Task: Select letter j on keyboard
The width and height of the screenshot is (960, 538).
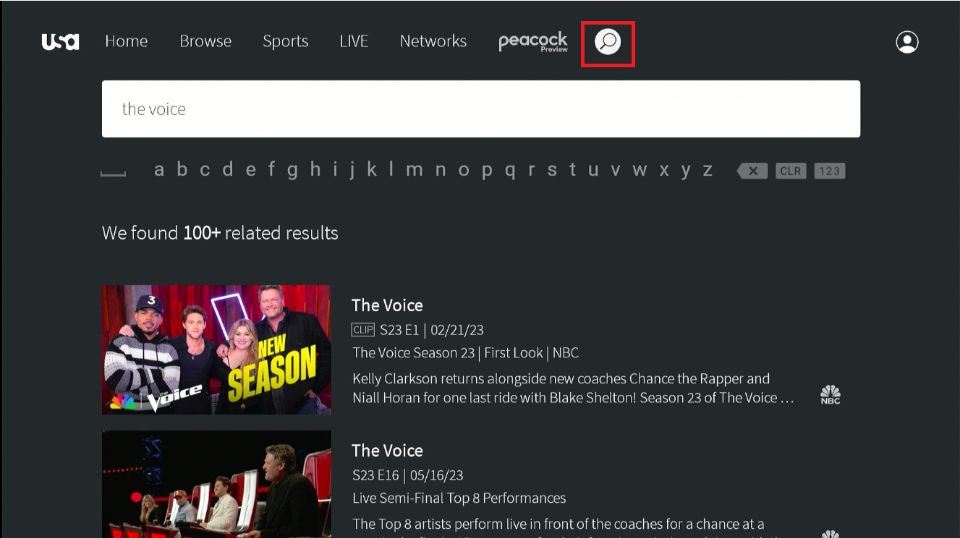Action: point(352,170)
